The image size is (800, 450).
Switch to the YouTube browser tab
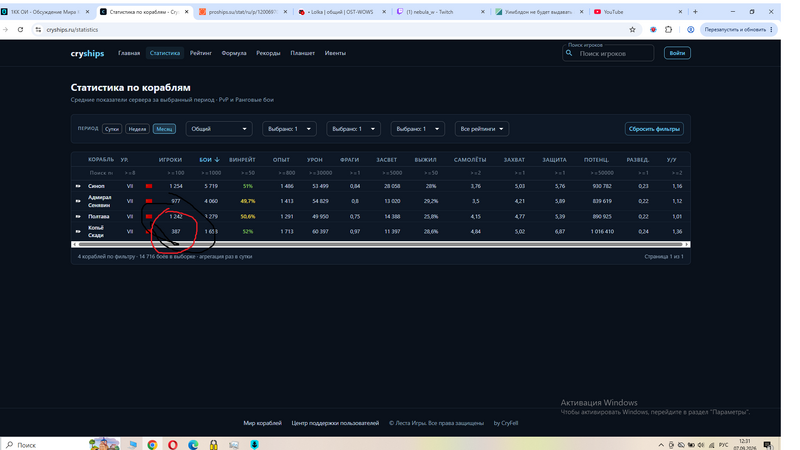coord(638,12)
